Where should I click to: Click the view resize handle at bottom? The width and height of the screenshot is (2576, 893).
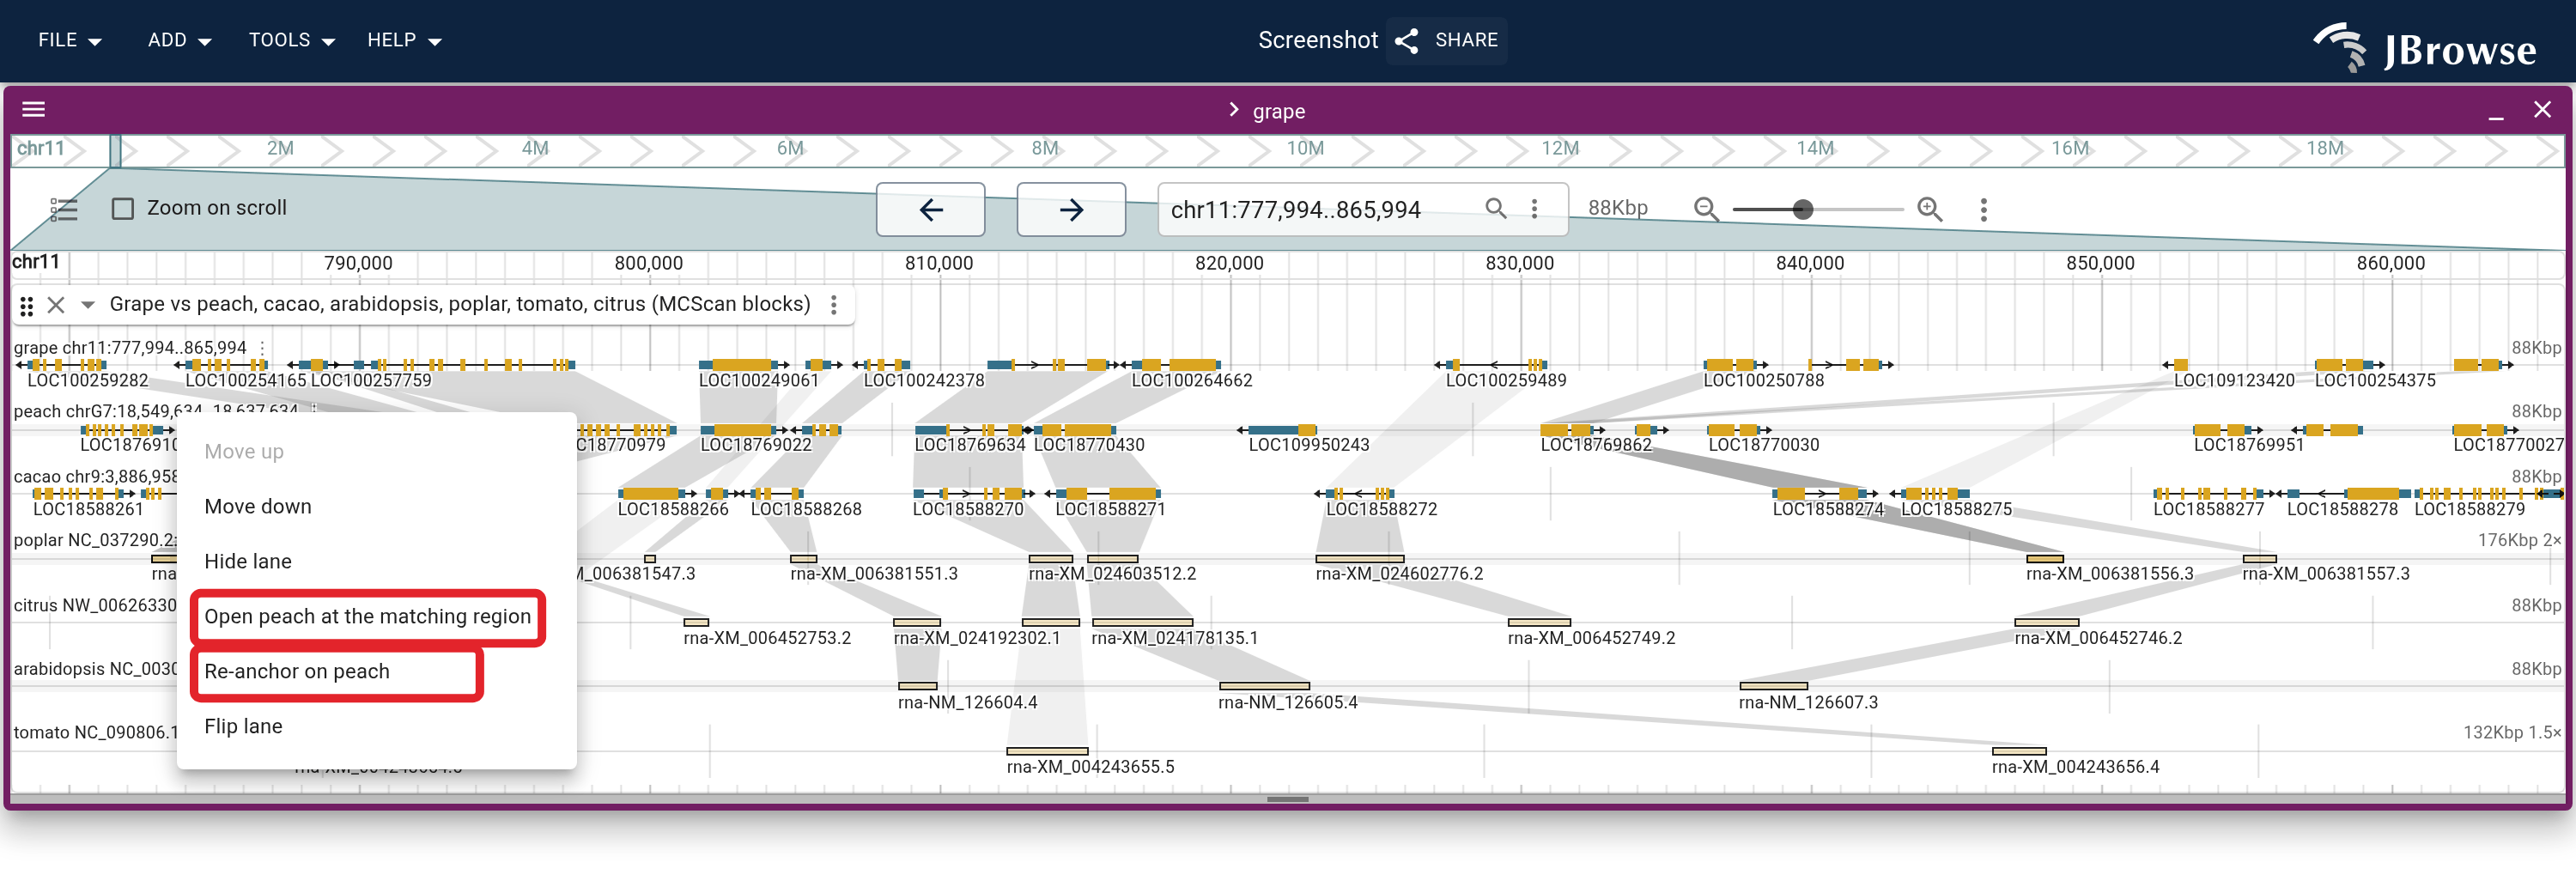(x=1287, y=799)
